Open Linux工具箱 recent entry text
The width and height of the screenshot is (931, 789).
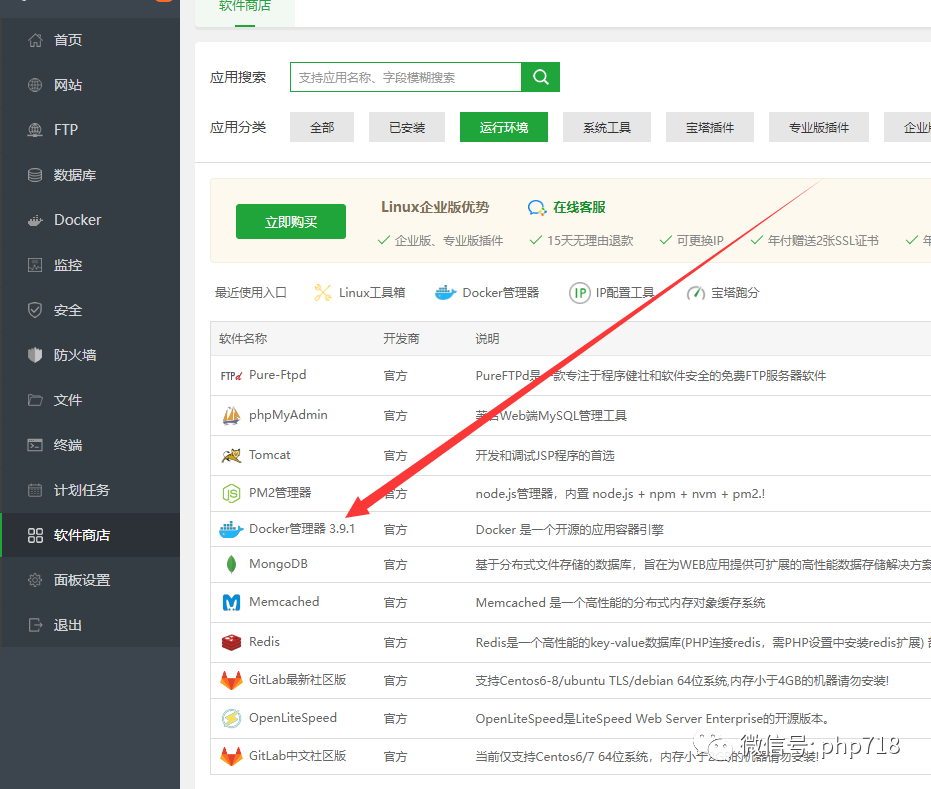(372, 293)
